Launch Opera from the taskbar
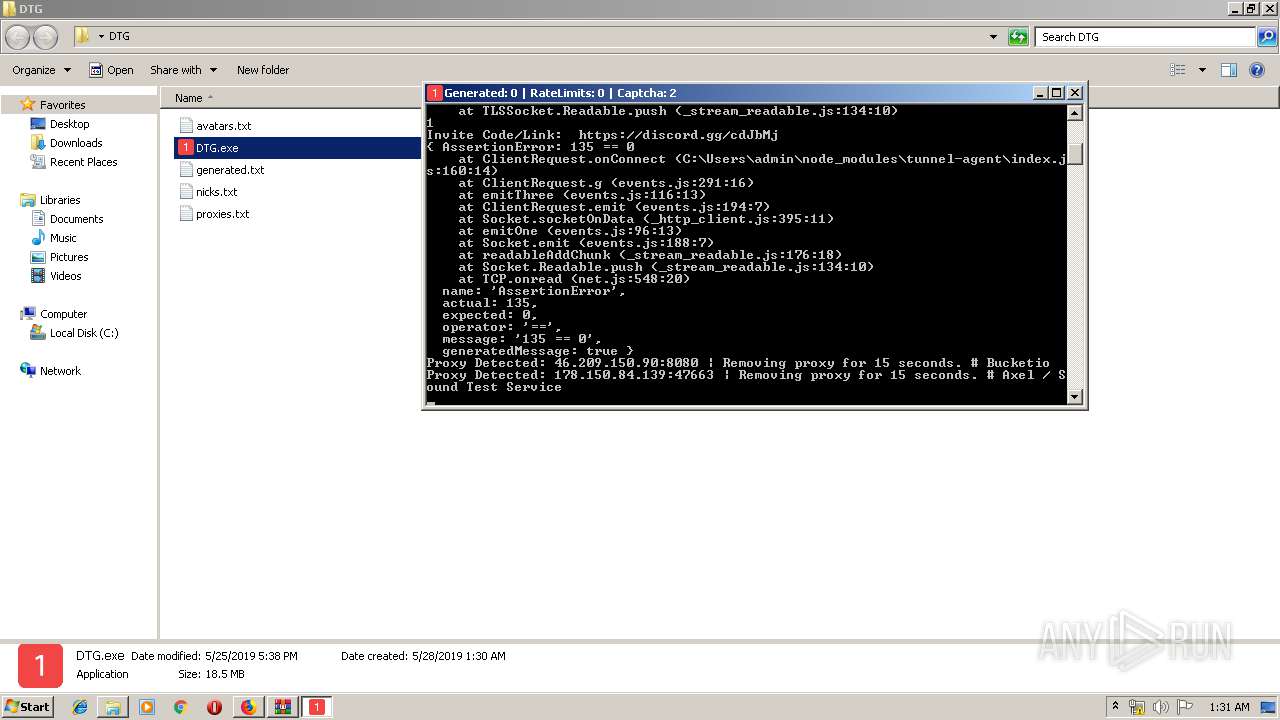1280x720 pixels. (214, 707)
